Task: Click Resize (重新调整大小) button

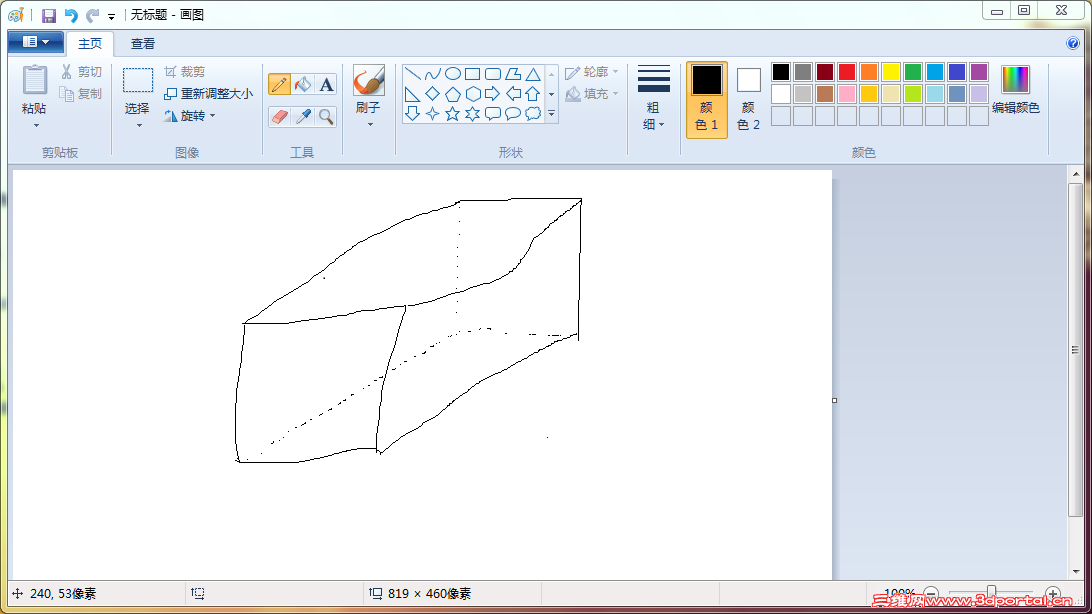Action: [x=208, y=93]
